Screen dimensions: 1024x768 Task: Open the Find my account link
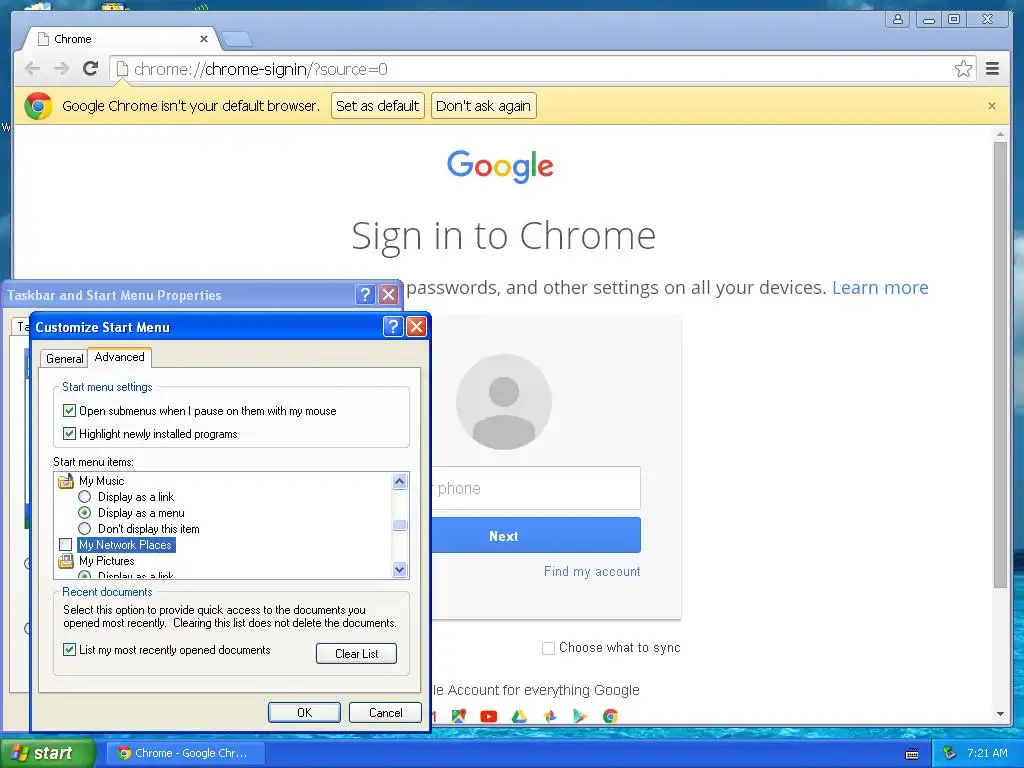coord(592,571)
